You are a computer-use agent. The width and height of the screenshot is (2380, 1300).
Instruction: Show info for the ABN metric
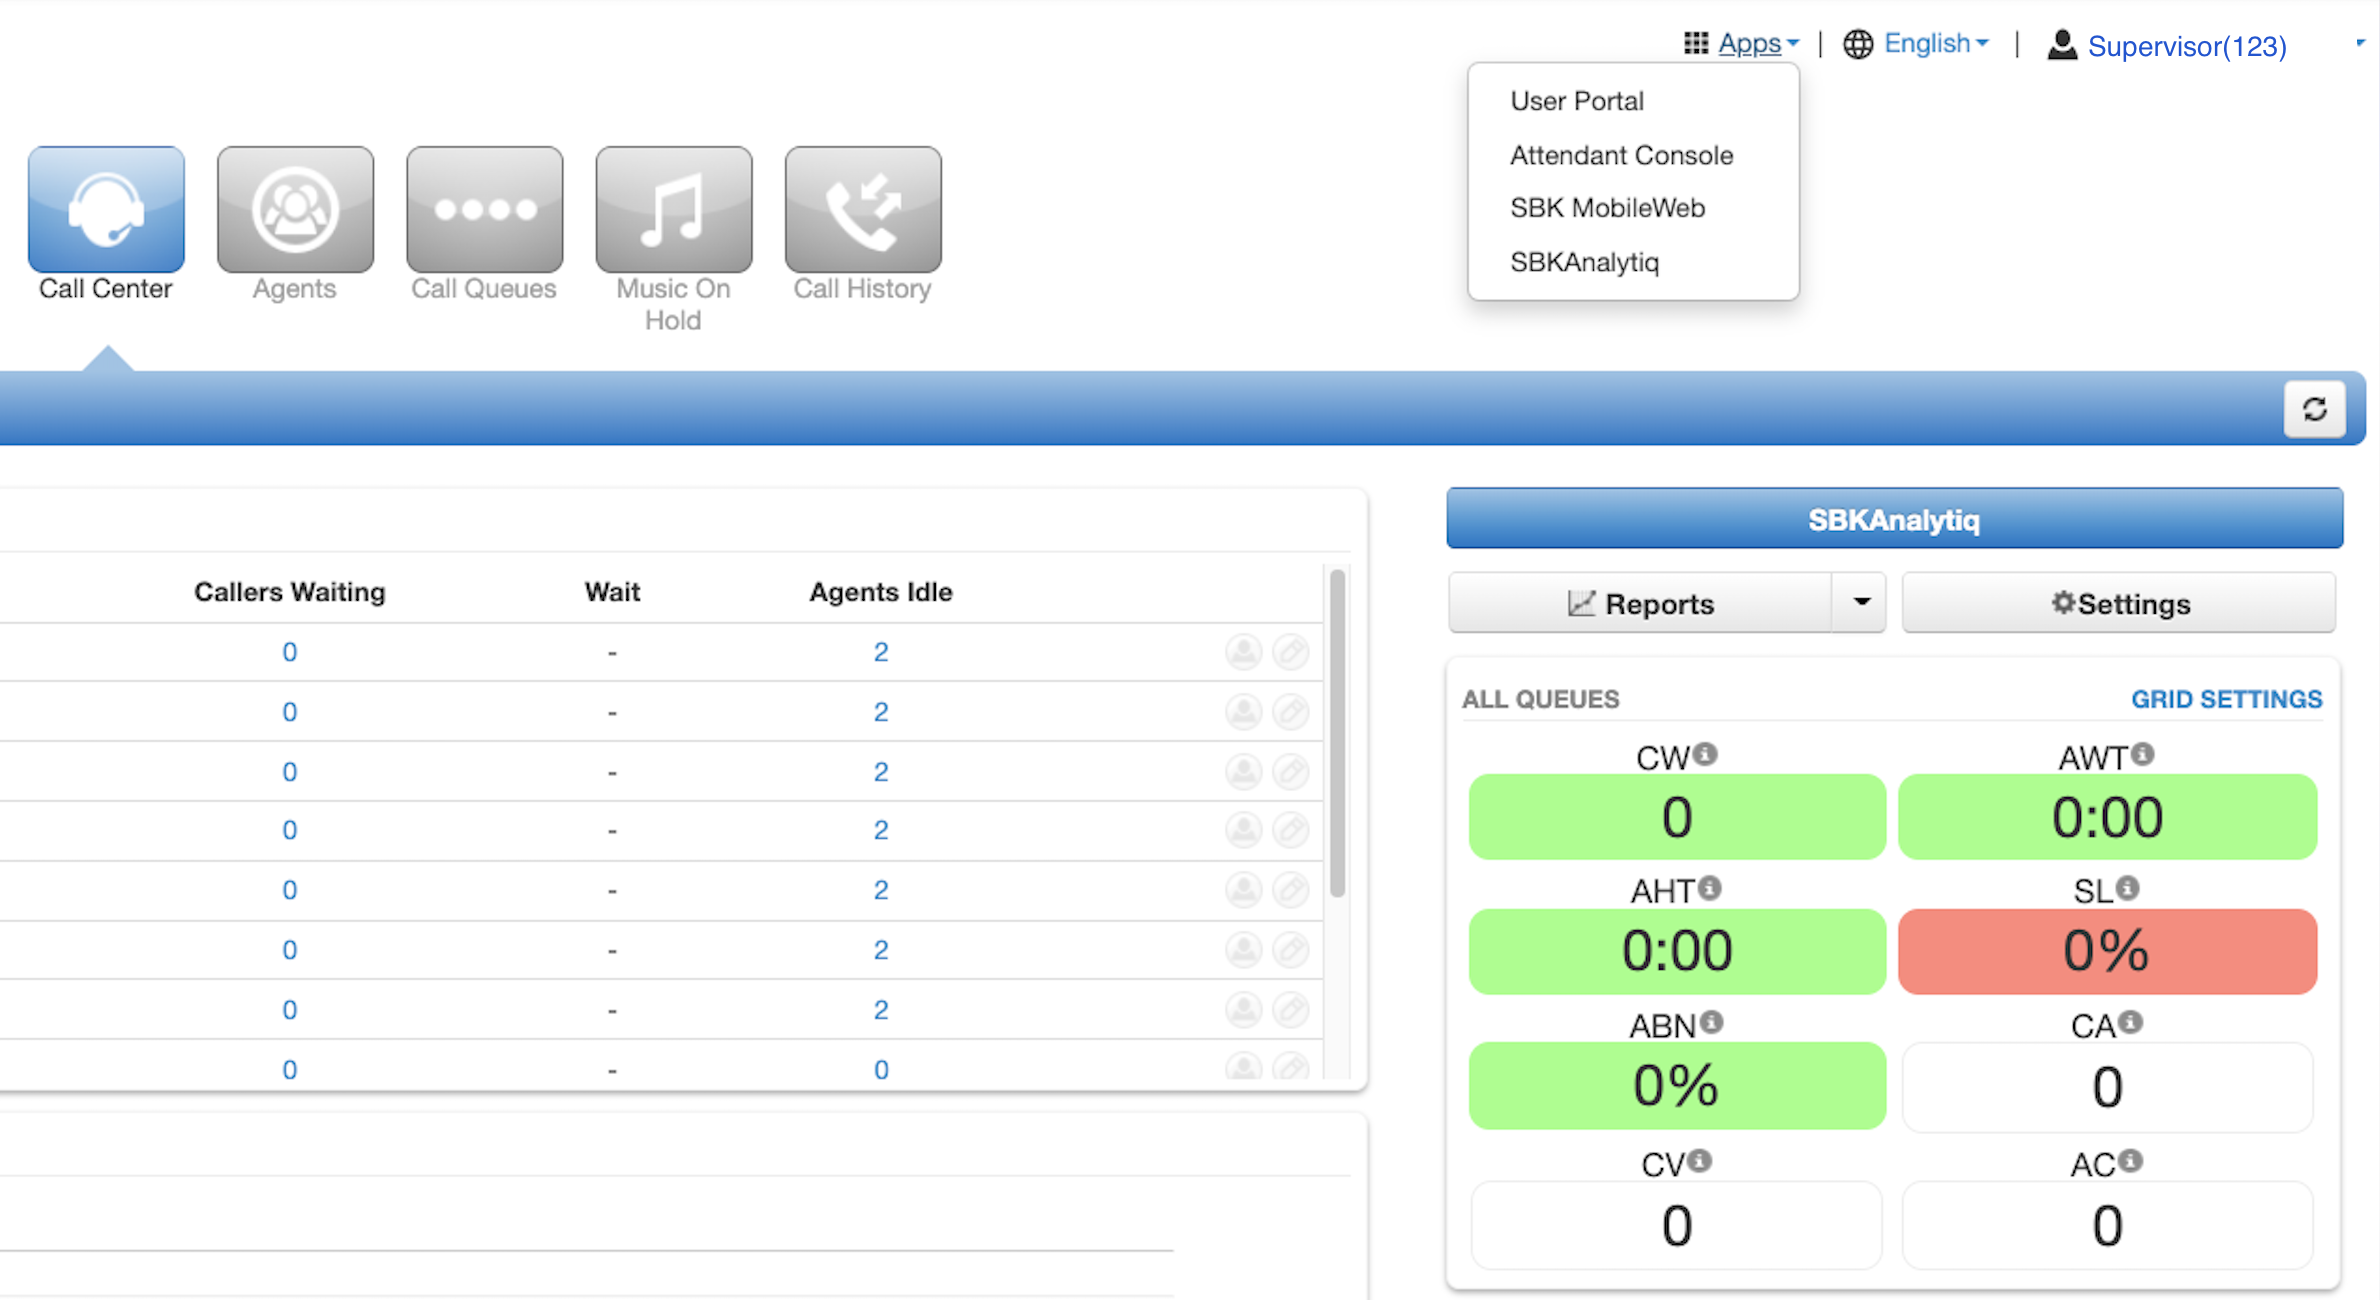[x=1712, y=1022]
